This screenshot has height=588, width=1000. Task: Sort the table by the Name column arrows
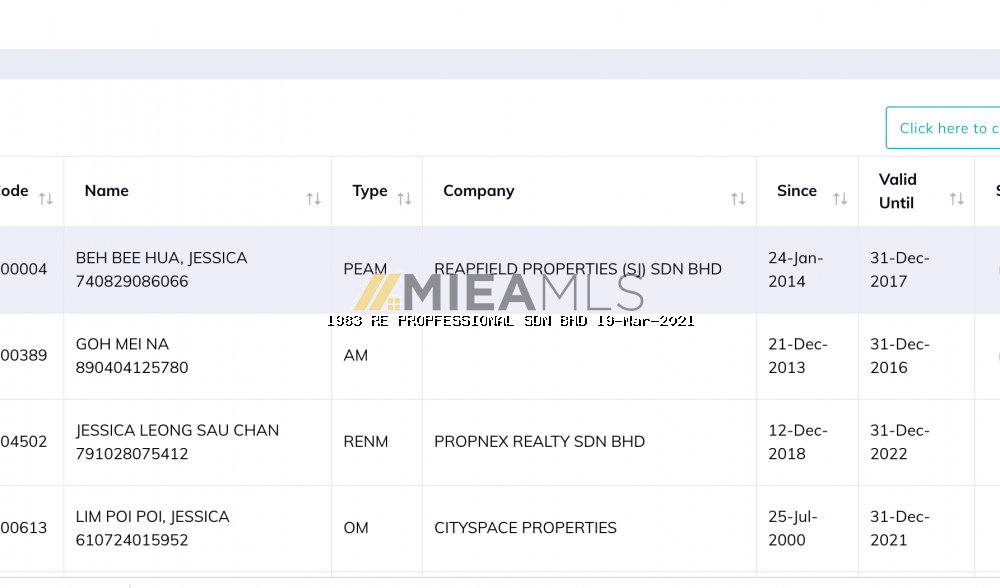tap(313, 199)
